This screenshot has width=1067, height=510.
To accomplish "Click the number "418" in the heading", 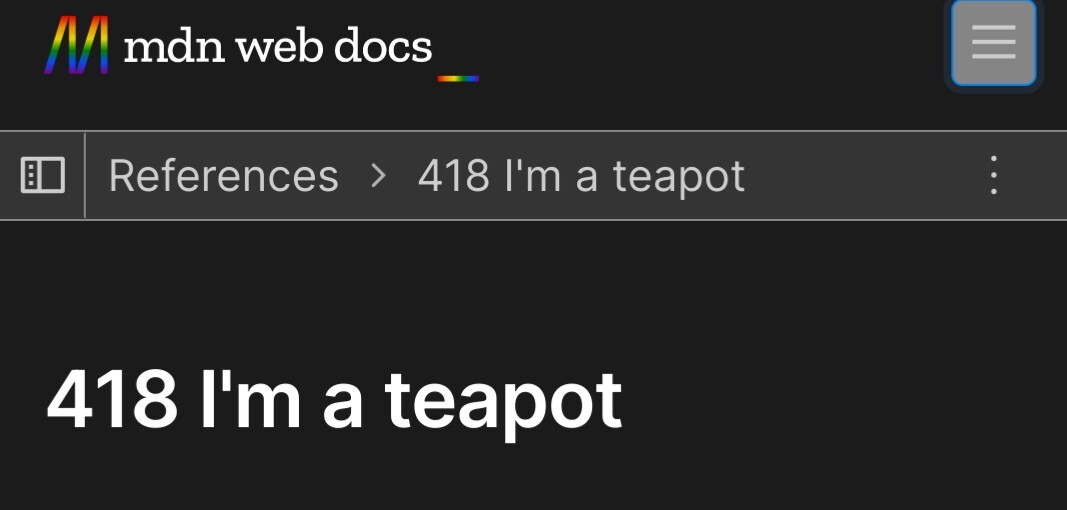I will tap(112, 399).
